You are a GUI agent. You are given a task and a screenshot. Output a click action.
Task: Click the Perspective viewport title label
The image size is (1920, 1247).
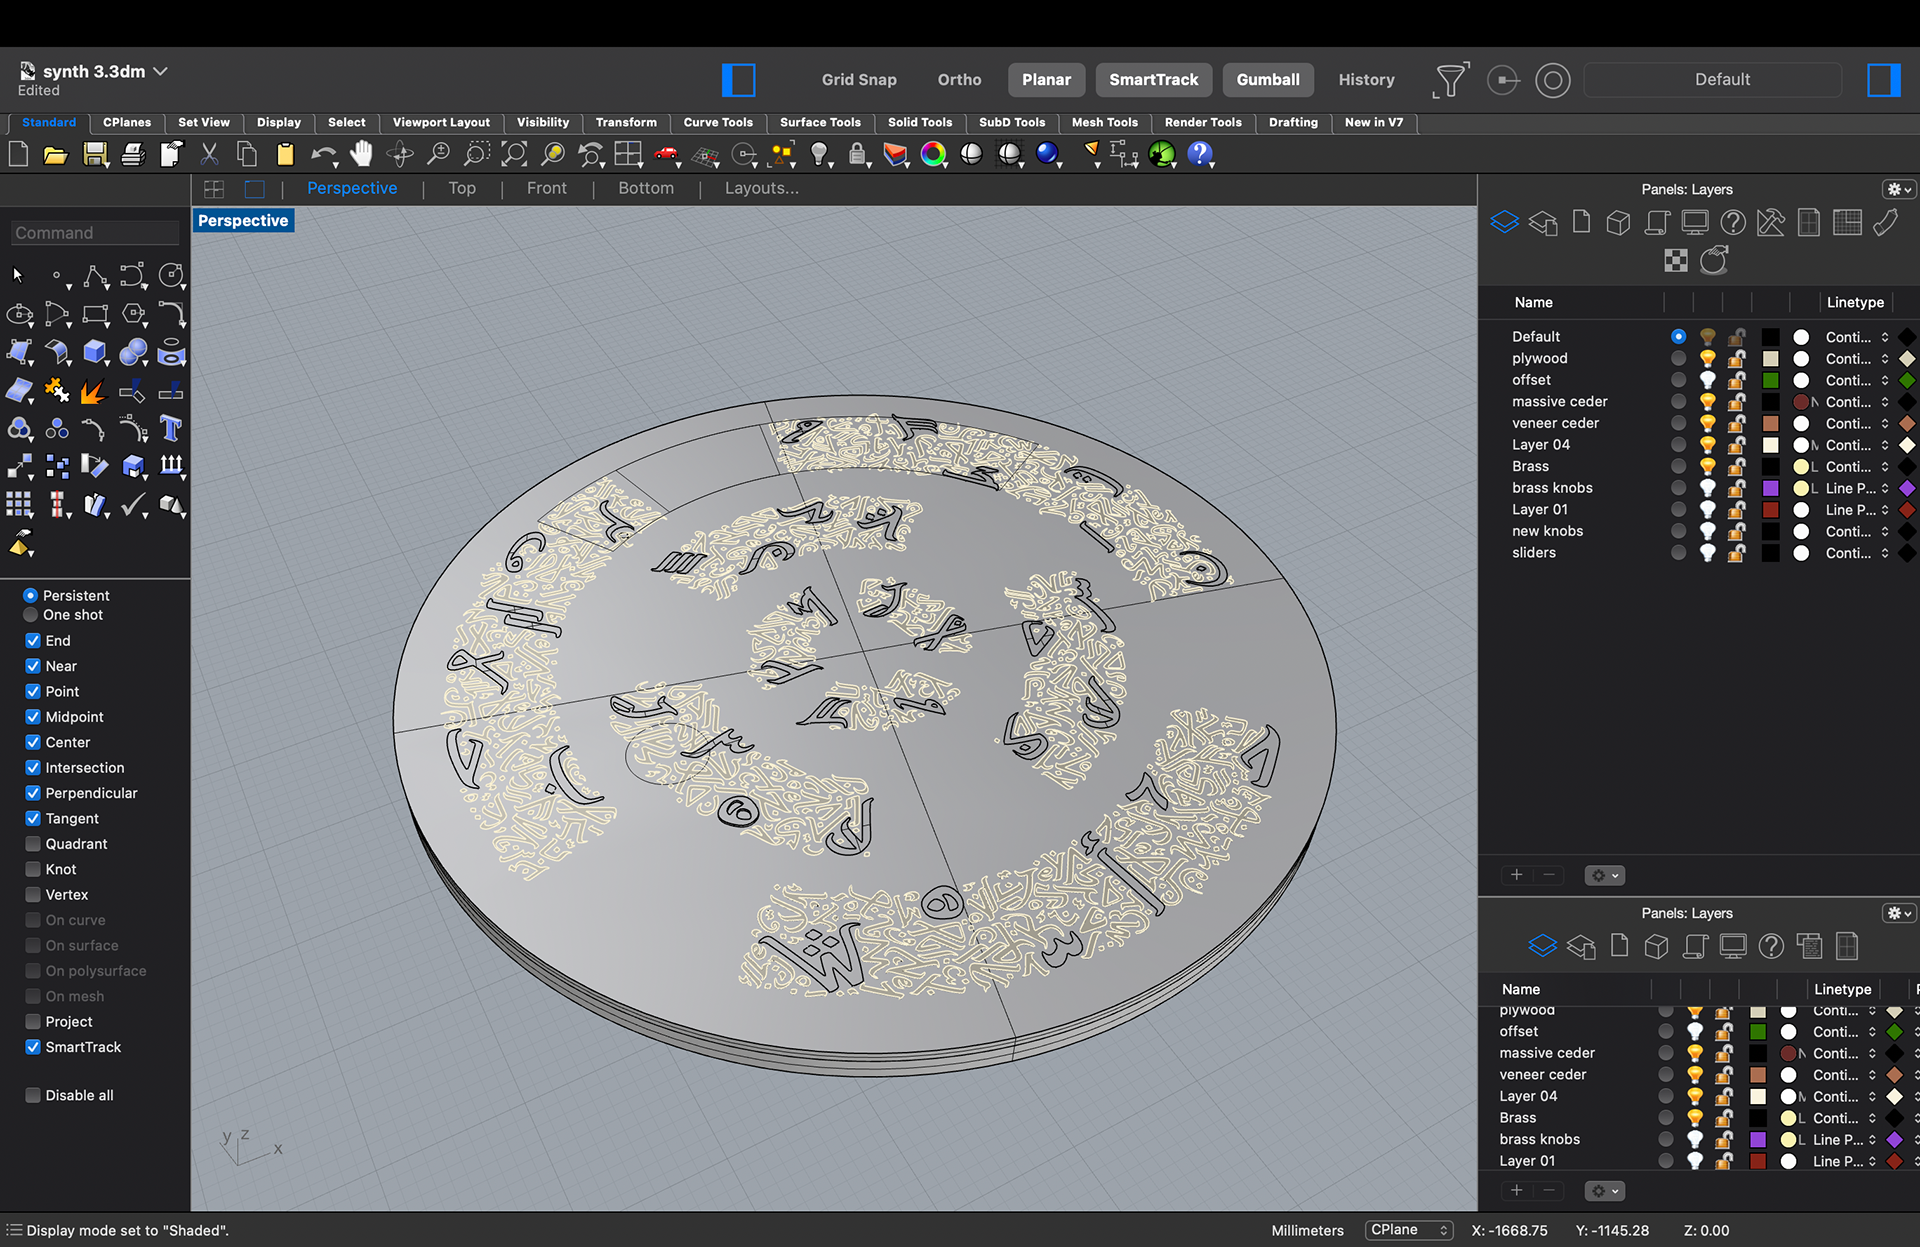pyautogui.click(x=243, y=221)
